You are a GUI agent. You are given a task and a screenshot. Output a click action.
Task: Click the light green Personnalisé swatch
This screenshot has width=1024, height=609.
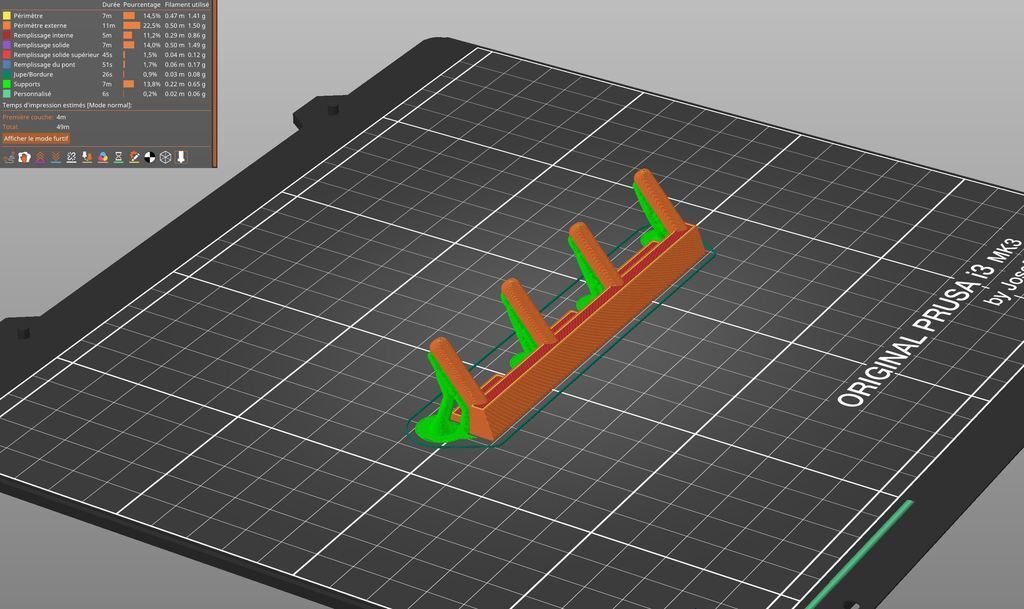[7, 94]
